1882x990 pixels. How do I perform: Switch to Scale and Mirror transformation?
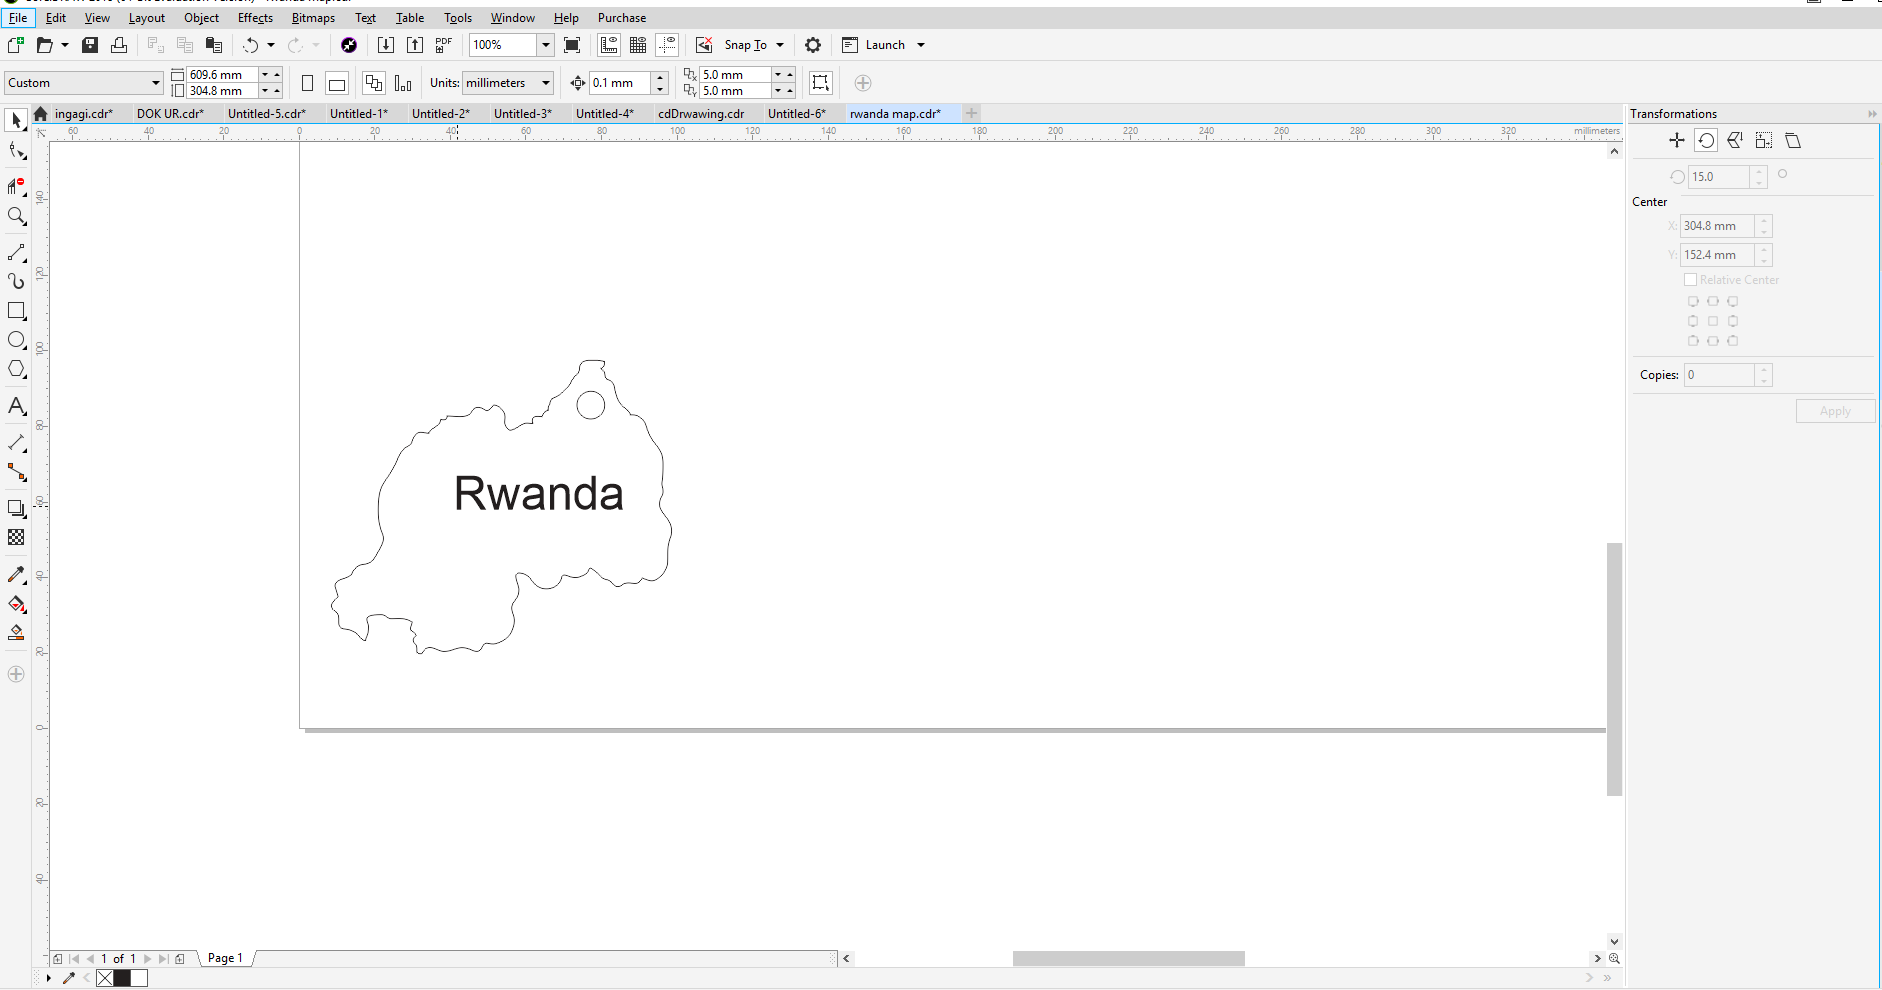pyautogui.click(x=1735, y=141)
